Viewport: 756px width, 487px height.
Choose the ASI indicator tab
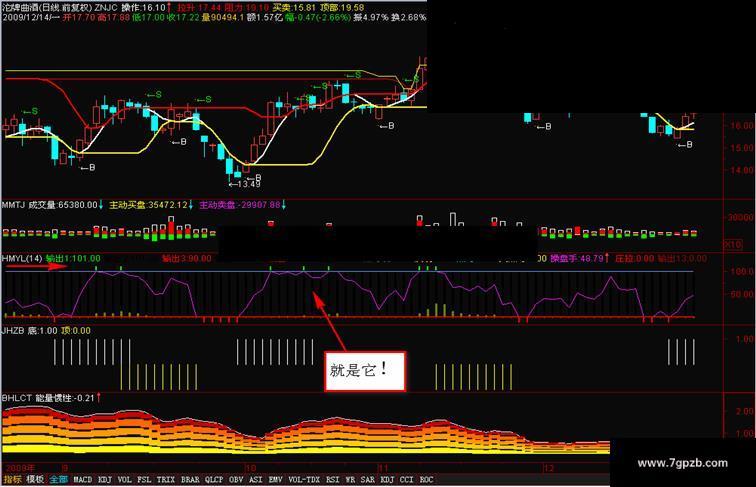pos(256,480)
